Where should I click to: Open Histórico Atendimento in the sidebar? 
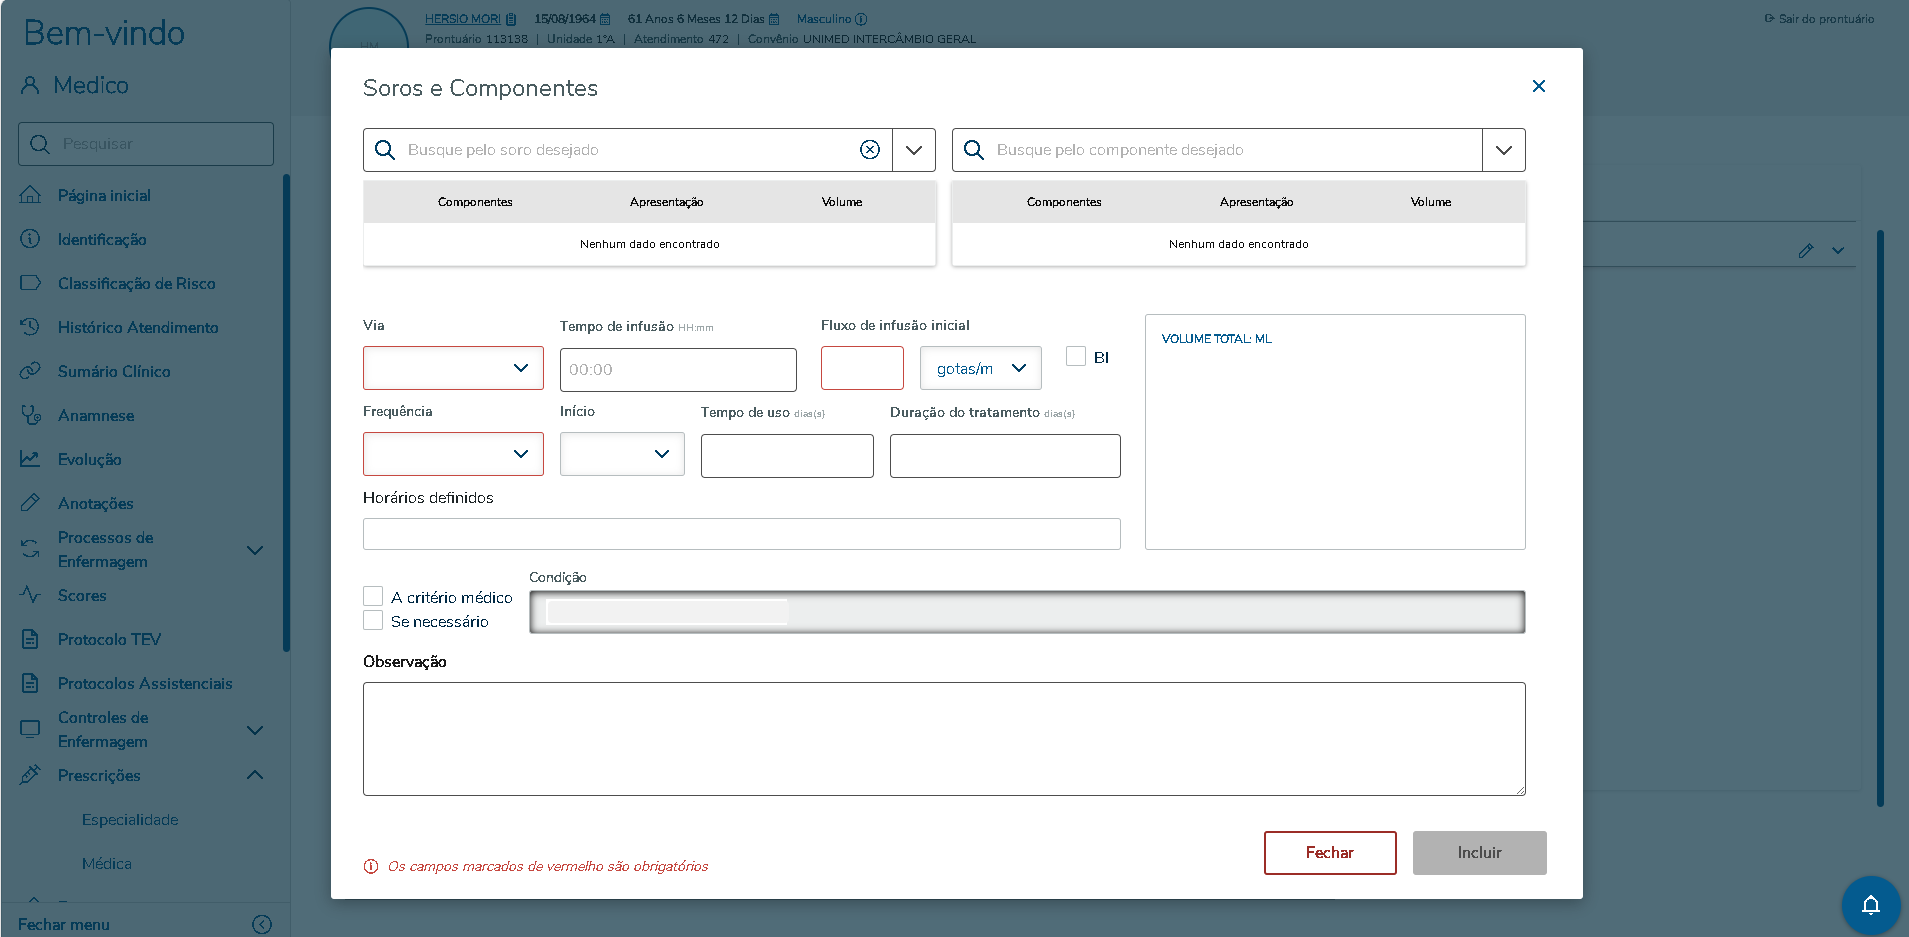coord(138,327)
